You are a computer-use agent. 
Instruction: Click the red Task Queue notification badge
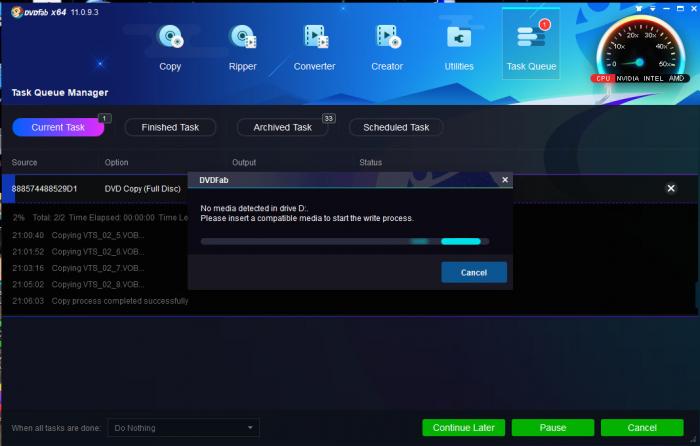pos(544,25)
